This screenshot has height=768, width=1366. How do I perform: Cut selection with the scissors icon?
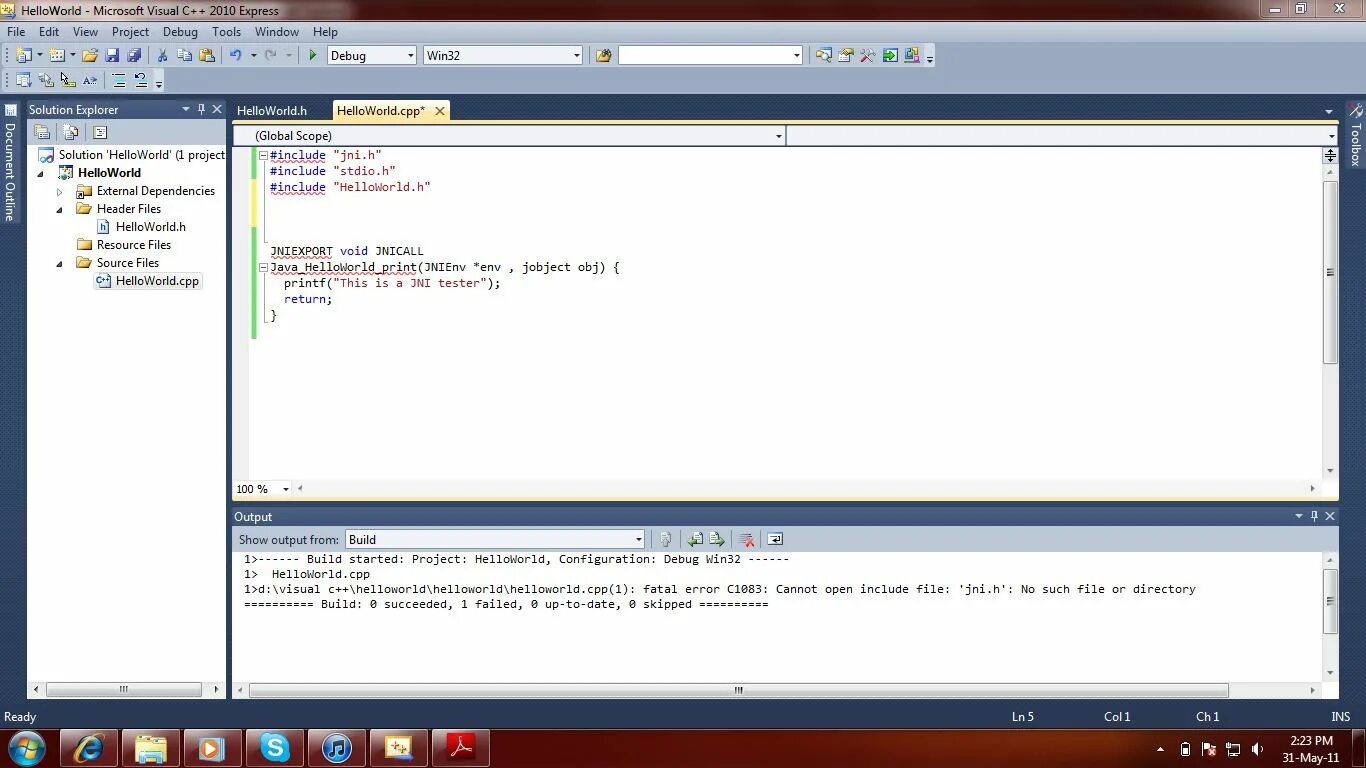(162, 56)
